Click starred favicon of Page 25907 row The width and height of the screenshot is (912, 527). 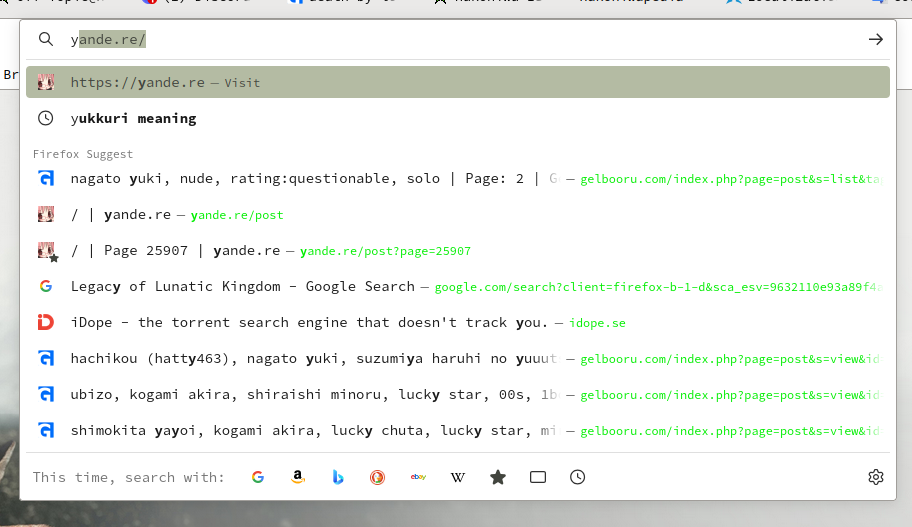click(x=47, y=251)
